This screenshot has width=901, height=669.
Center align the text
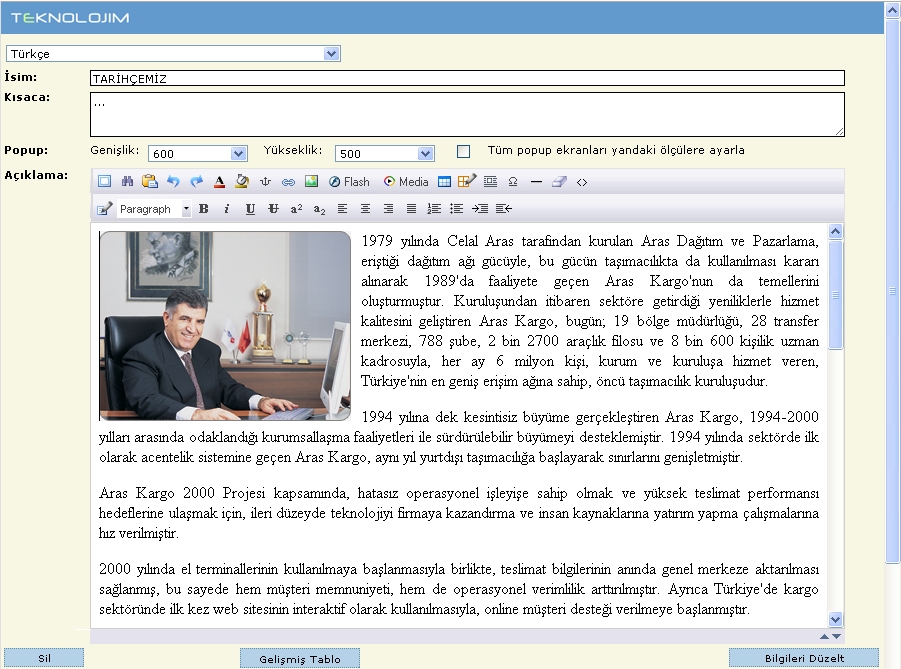click(x=365, y=209)
